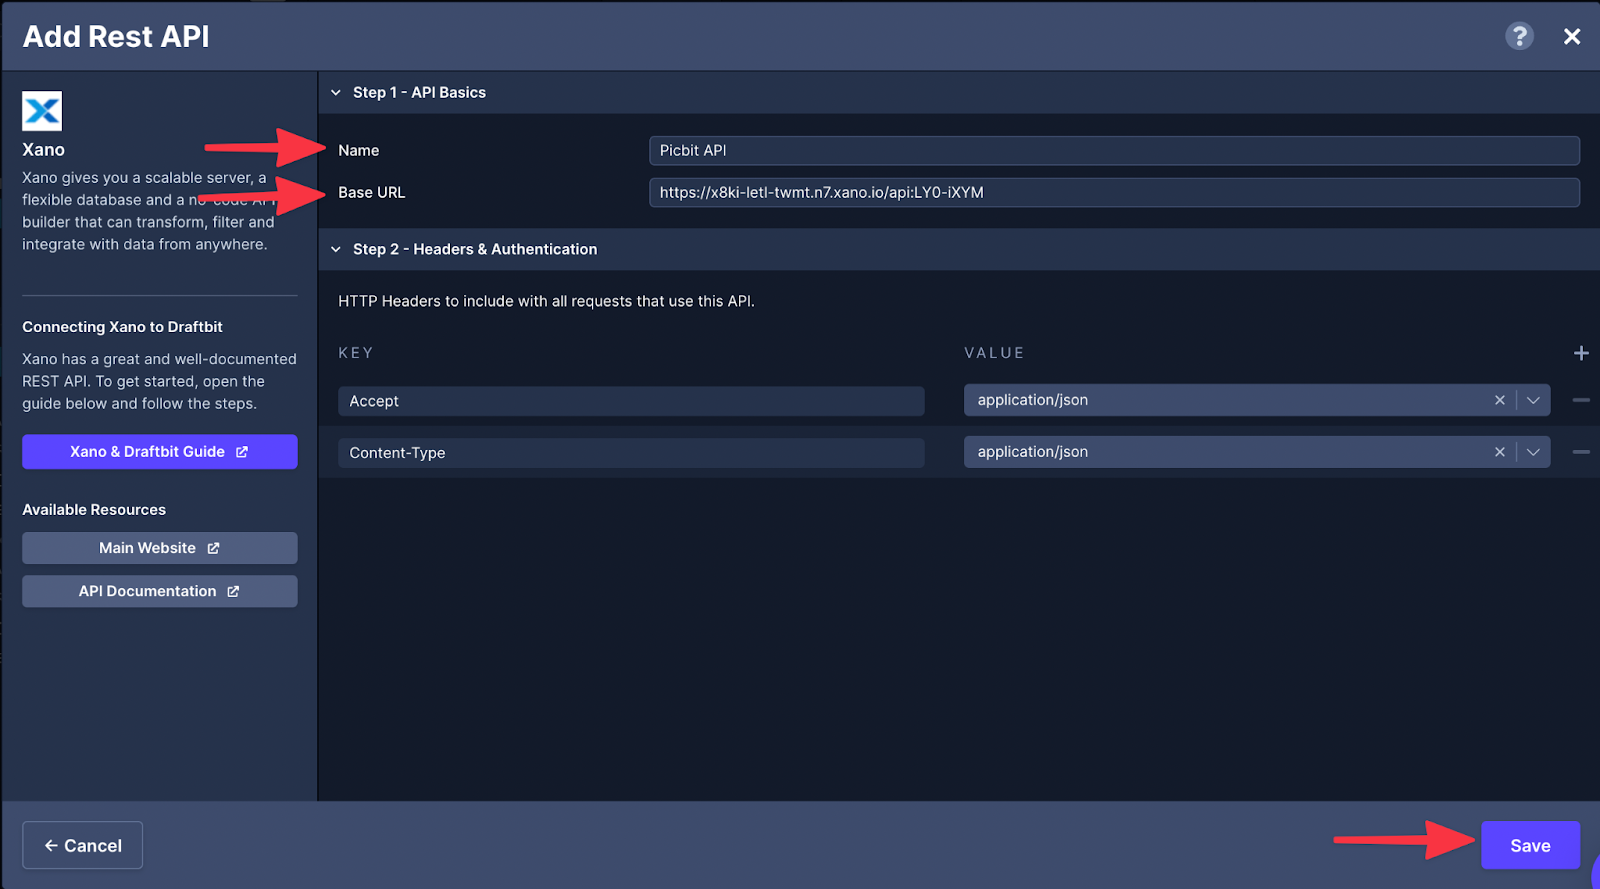Click the help question mark icon
This screenshot has width=1600, height=889.
point(1519,36)
